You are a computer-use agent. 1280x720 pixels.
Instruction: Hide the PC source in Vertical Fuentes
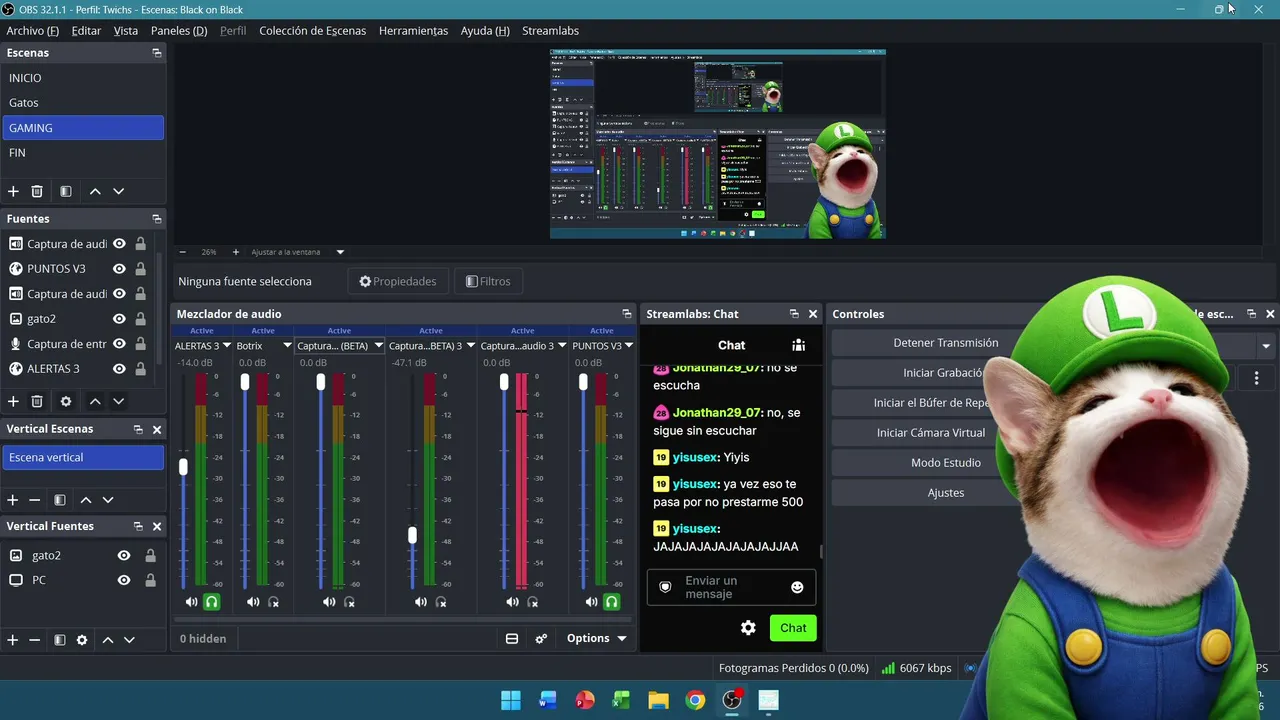pyautogui.click(x=124, y=580)
